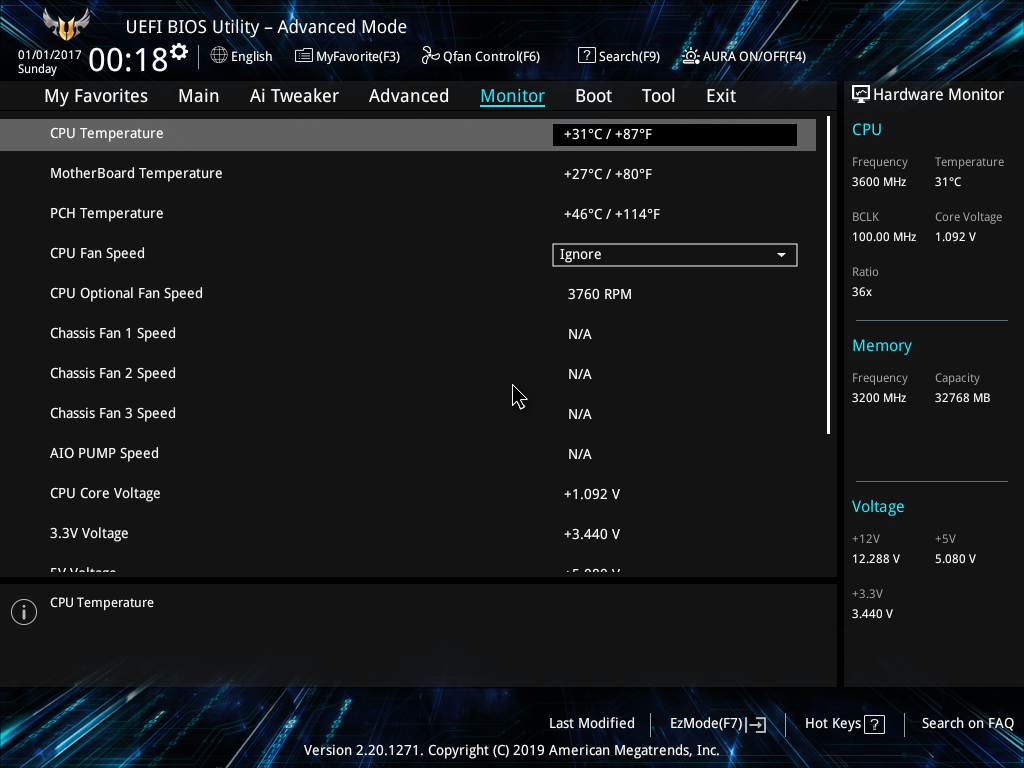Image resolution: width=1024 pixels, height=768 pixels.
Task: Click 32768 MB memory capacity
Action: point(963,398)
